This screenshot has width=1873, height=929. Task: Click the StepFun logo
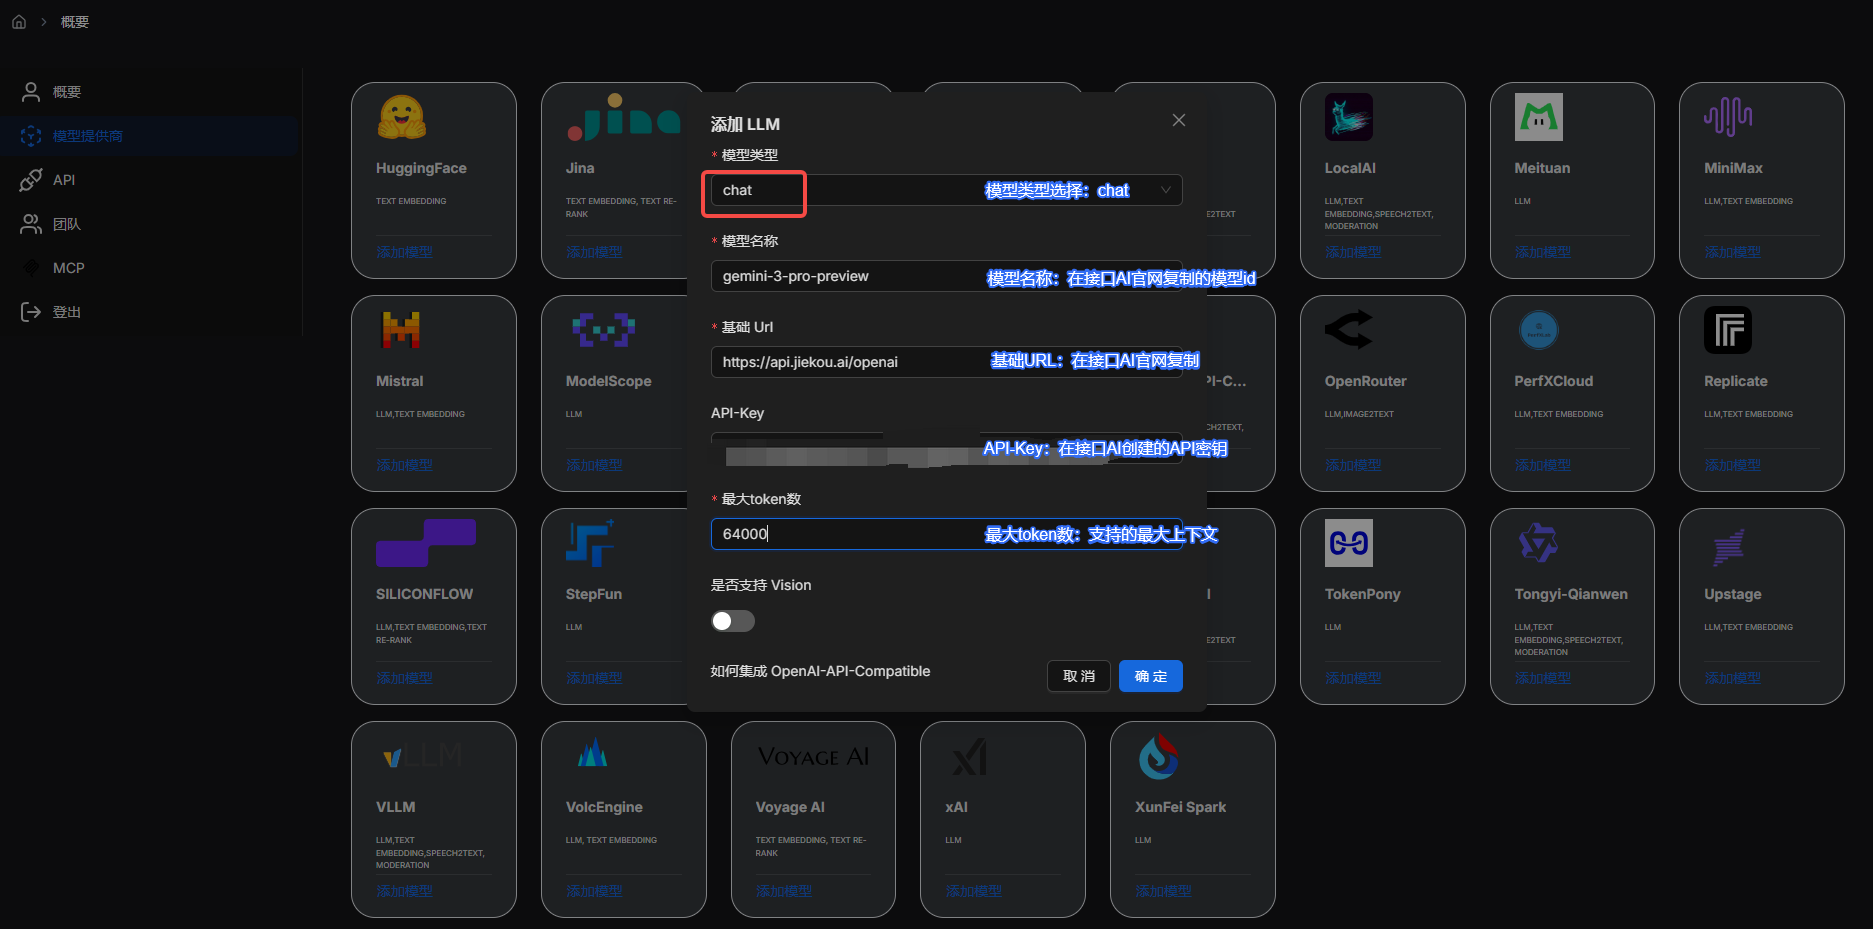590,543
